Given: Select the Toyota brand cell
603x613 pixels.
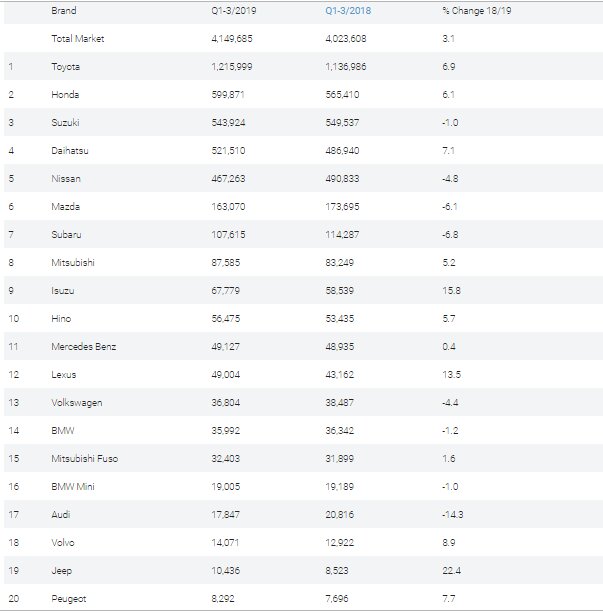Looking at the screenshot, I should [x=66, y=66].
